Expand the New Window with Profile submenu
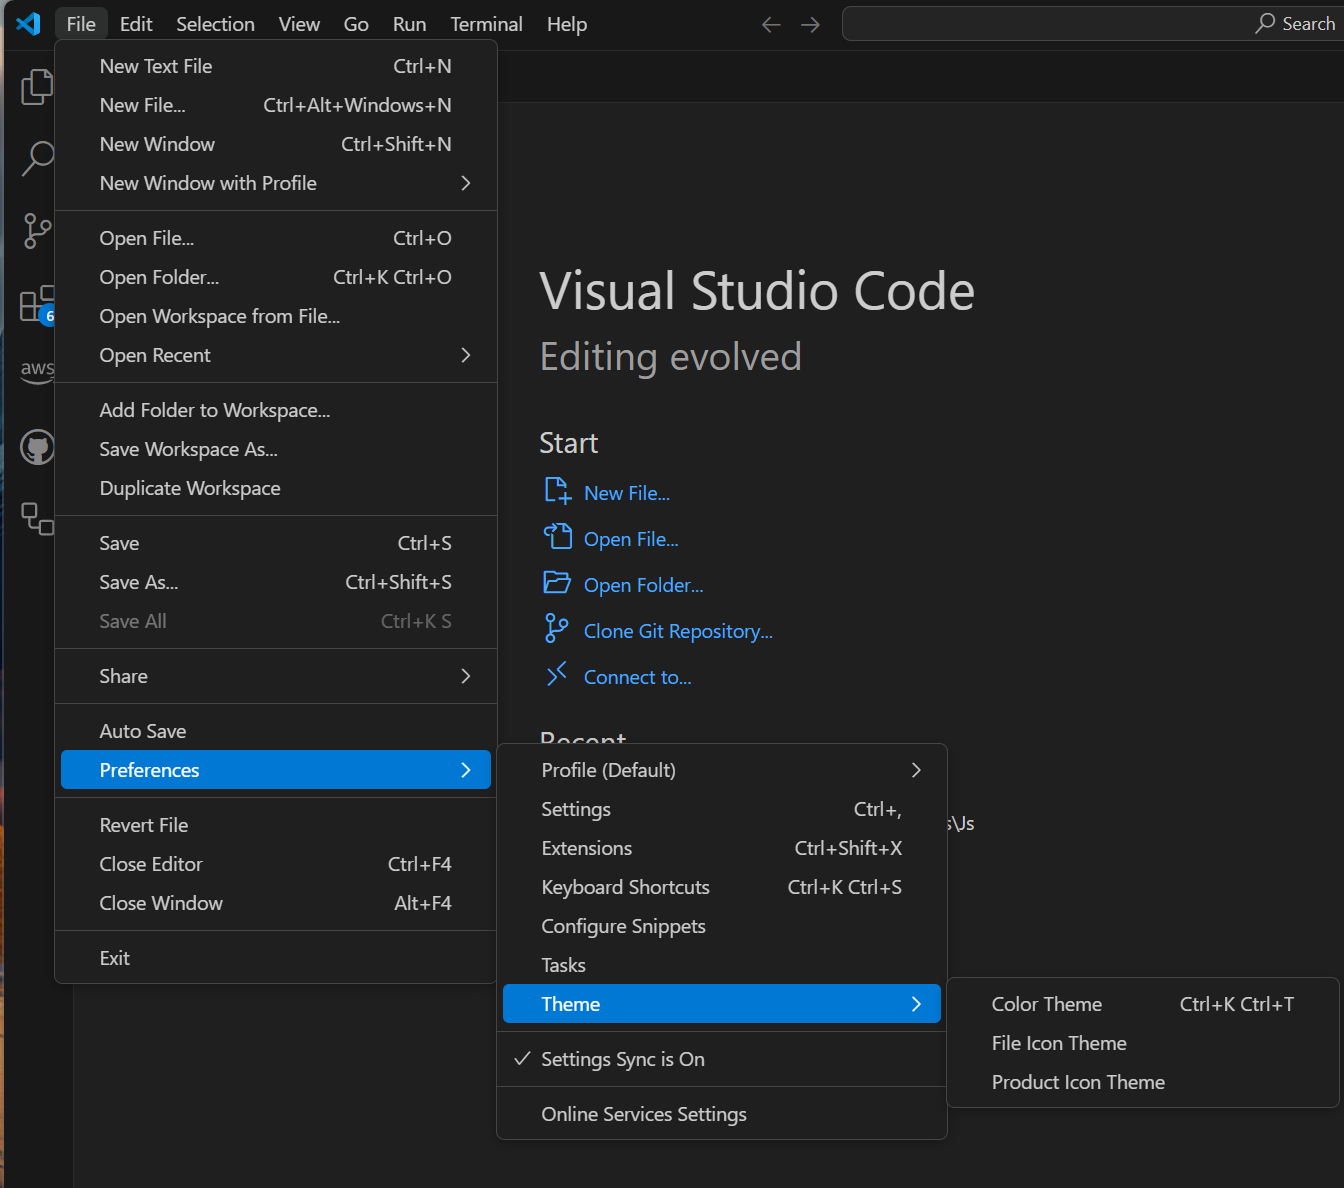 click(x=207, y=183)
